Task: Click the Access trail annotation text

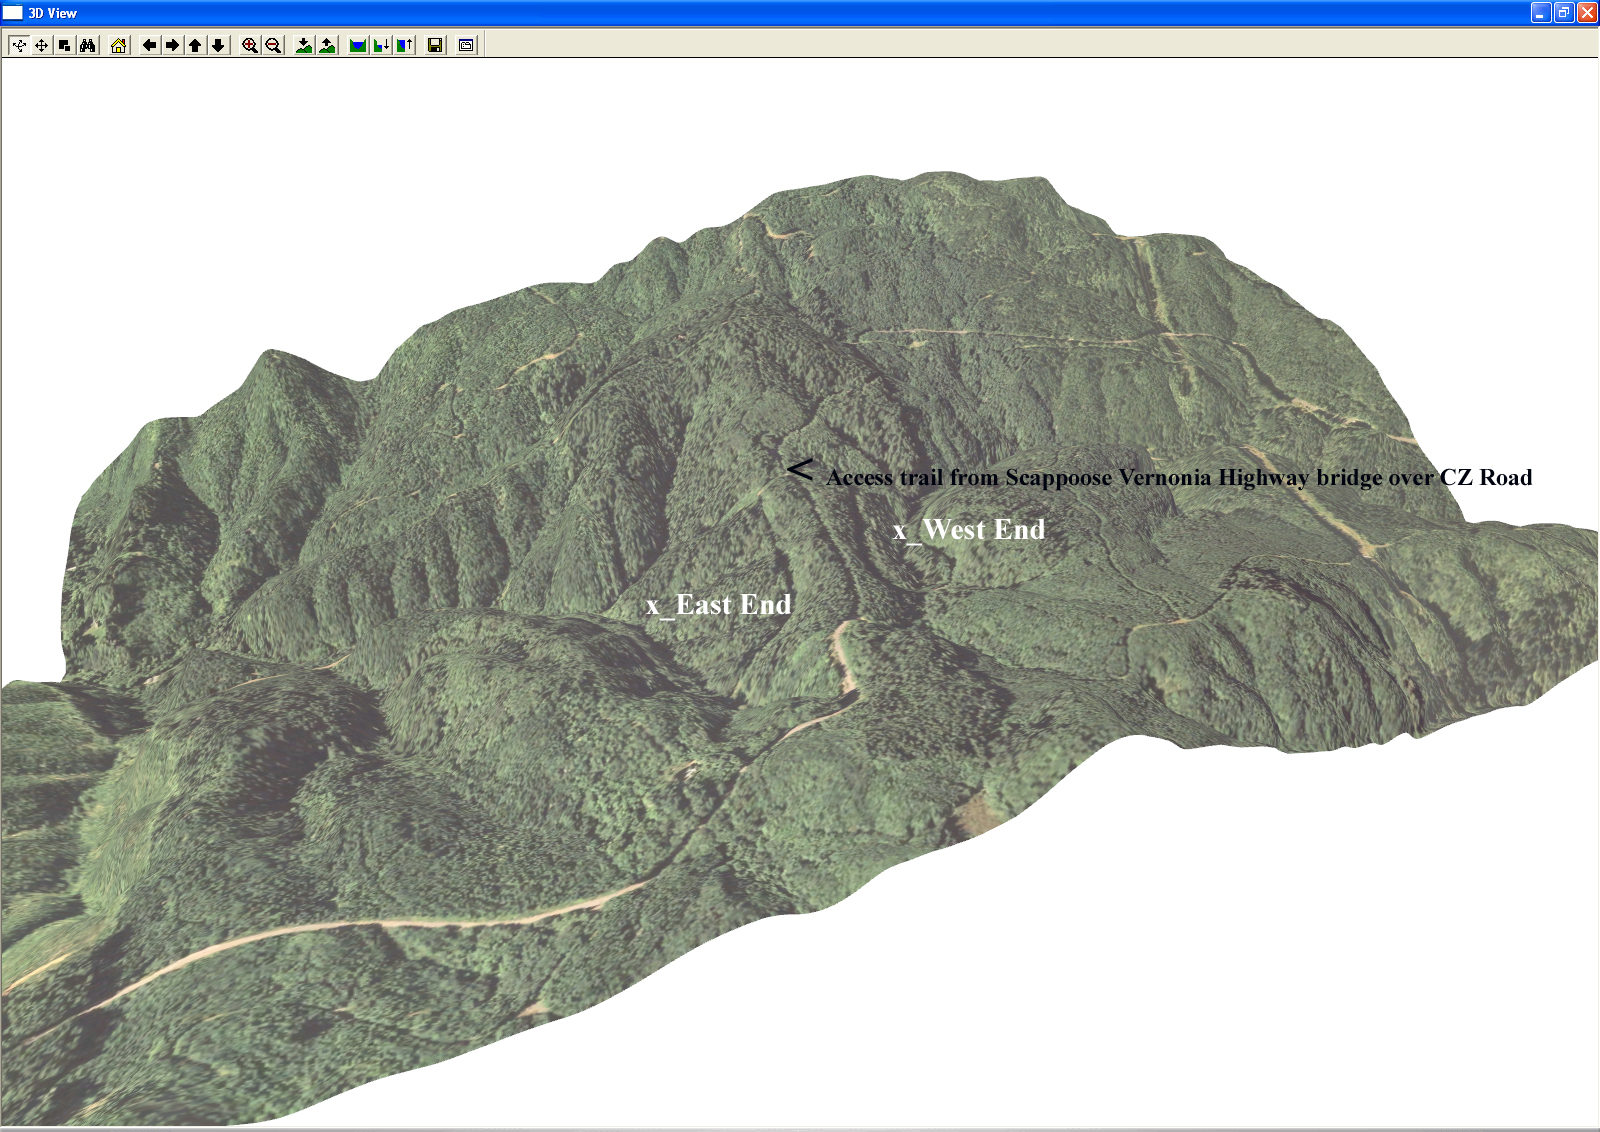Action: 1179,477
